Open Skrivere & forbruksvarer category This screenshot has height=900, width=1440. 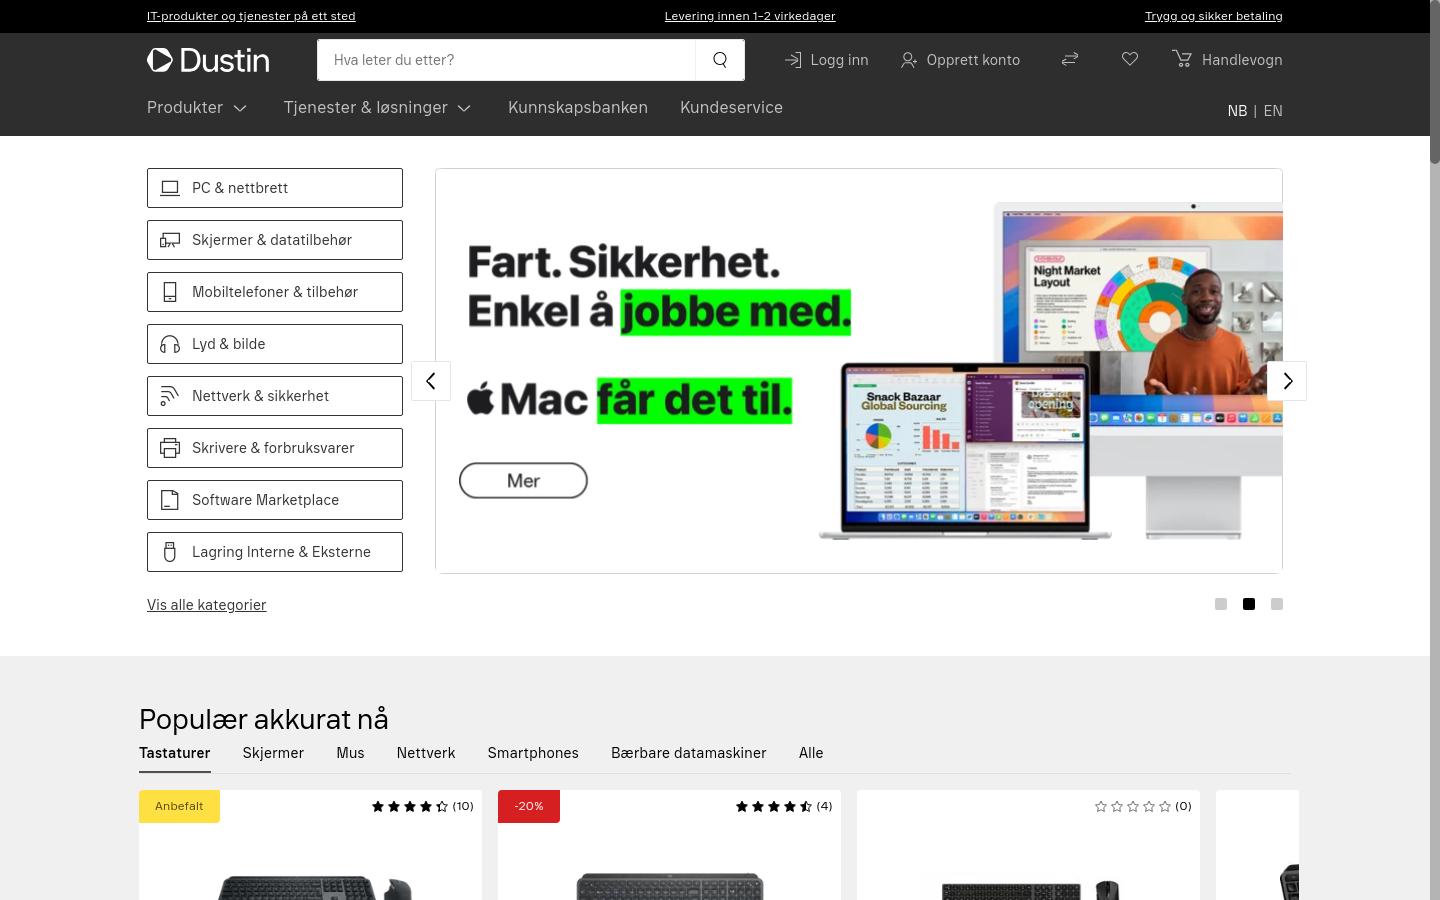point(275,448)
